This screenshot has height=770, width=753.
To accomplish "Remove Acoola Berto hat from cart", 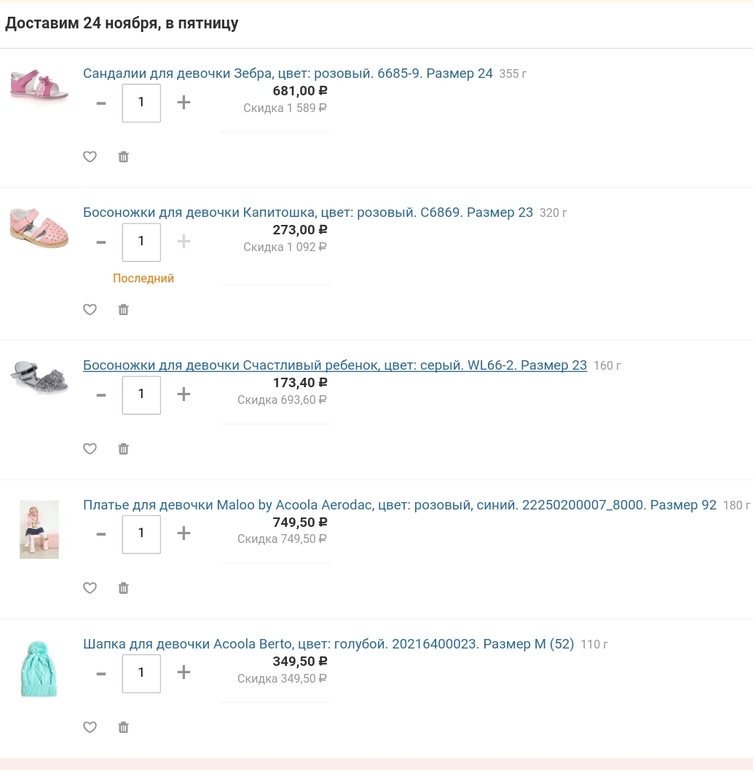I will click(x=123, y=727).
